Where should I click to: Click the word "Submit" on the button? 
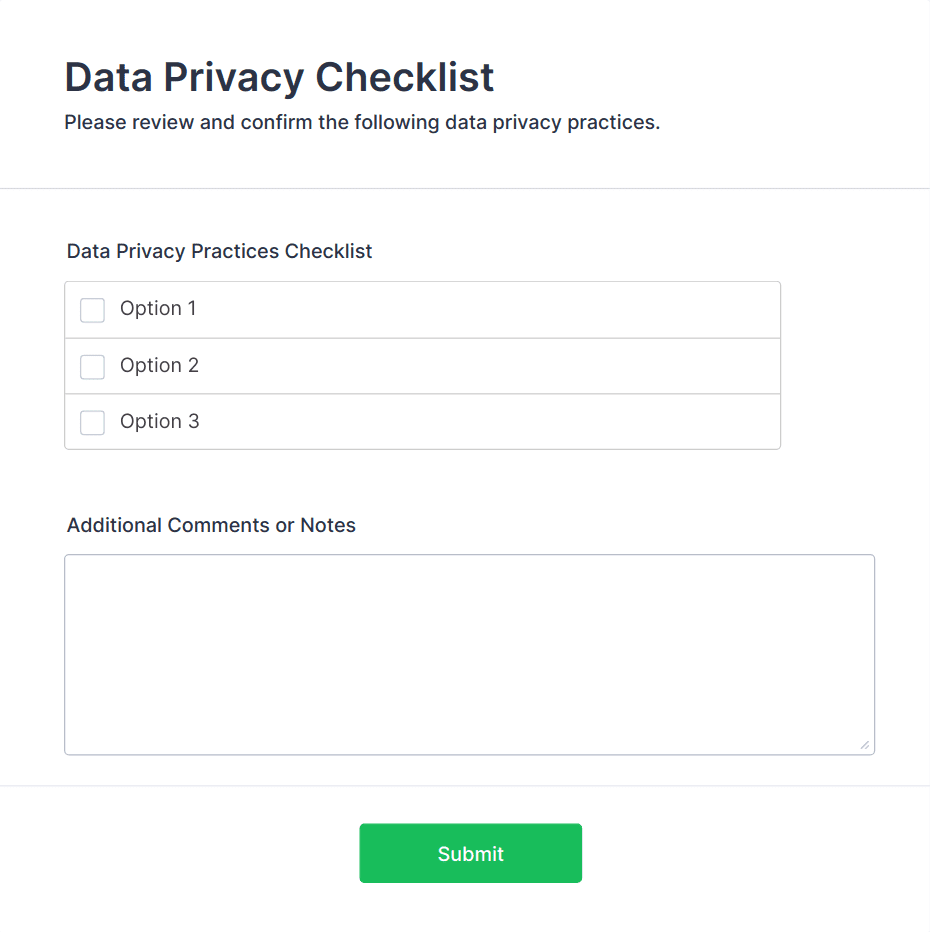click(470, 854)
